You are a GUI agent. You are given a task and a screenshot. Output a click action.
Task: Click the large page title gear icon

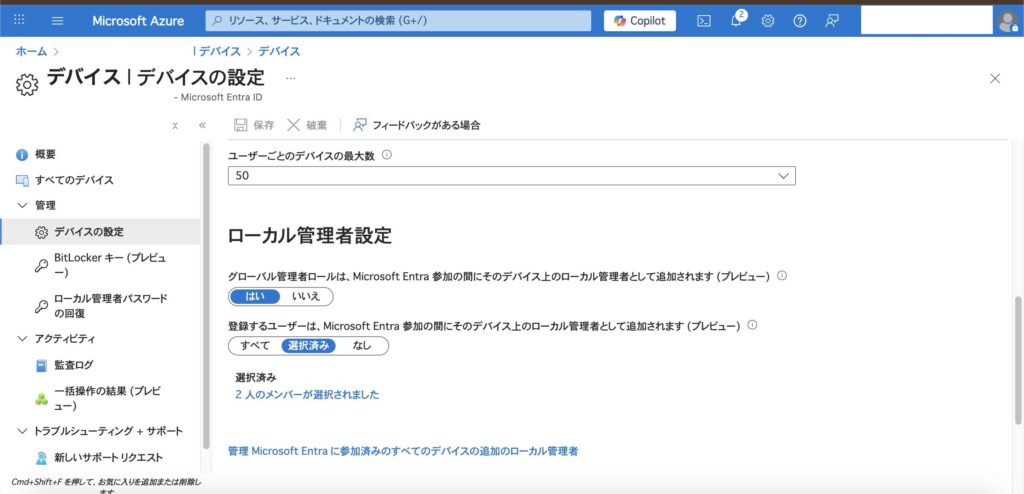27,85
